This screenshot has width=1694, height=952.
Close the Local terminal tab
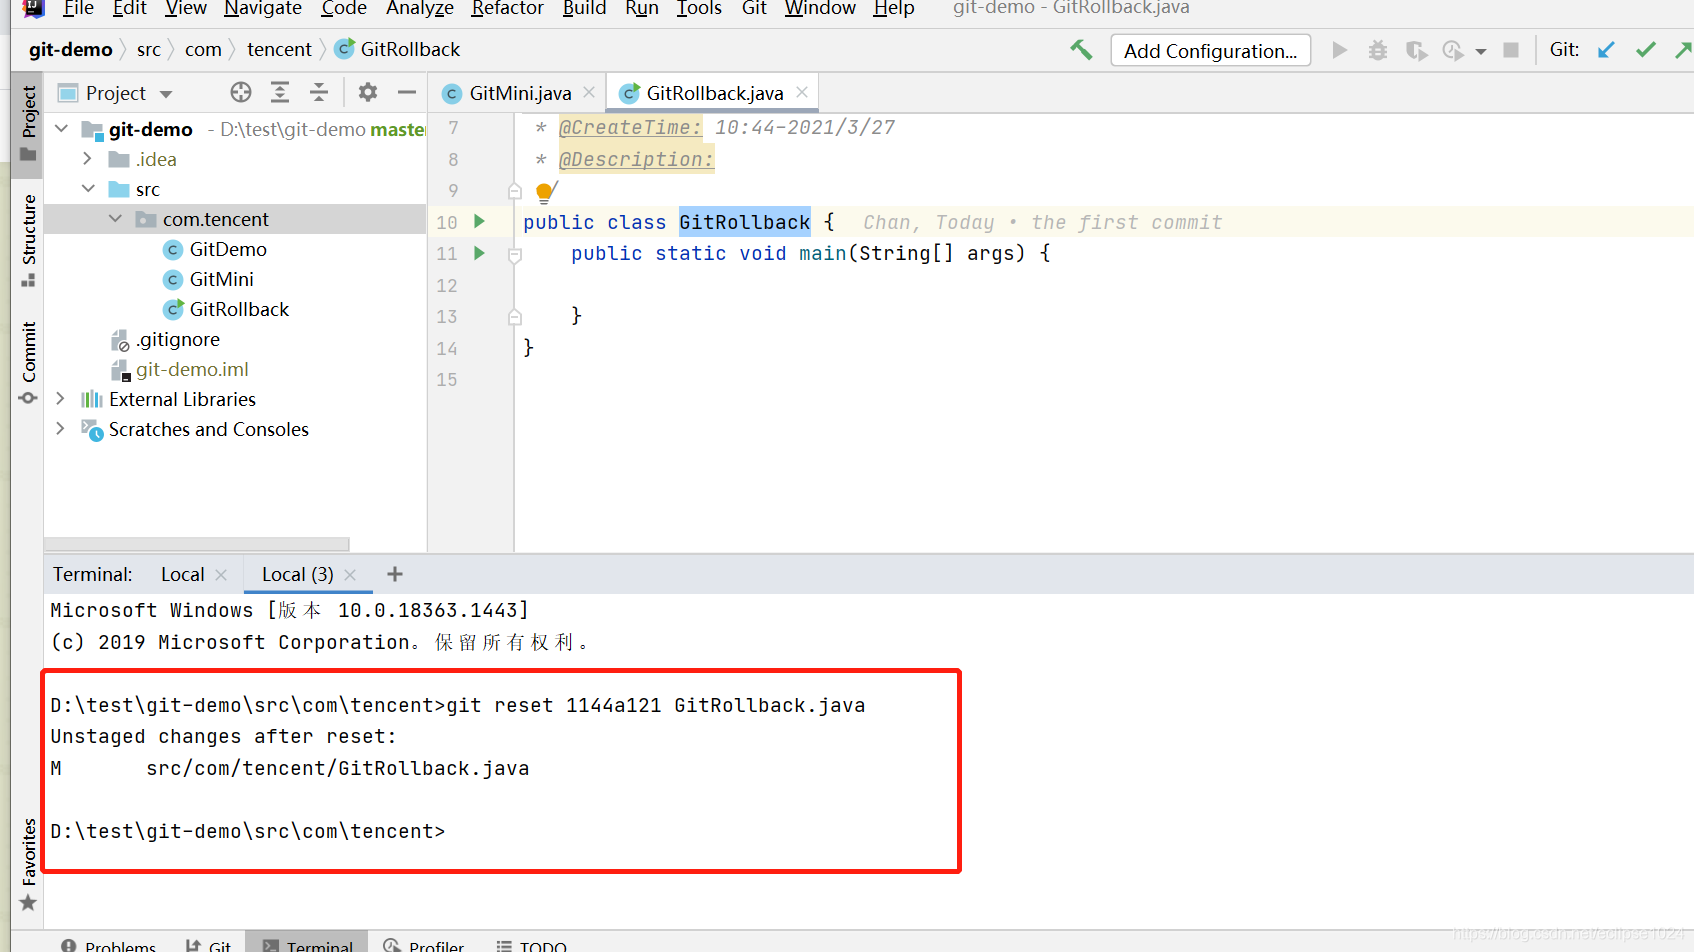click(x=221, y=574)
